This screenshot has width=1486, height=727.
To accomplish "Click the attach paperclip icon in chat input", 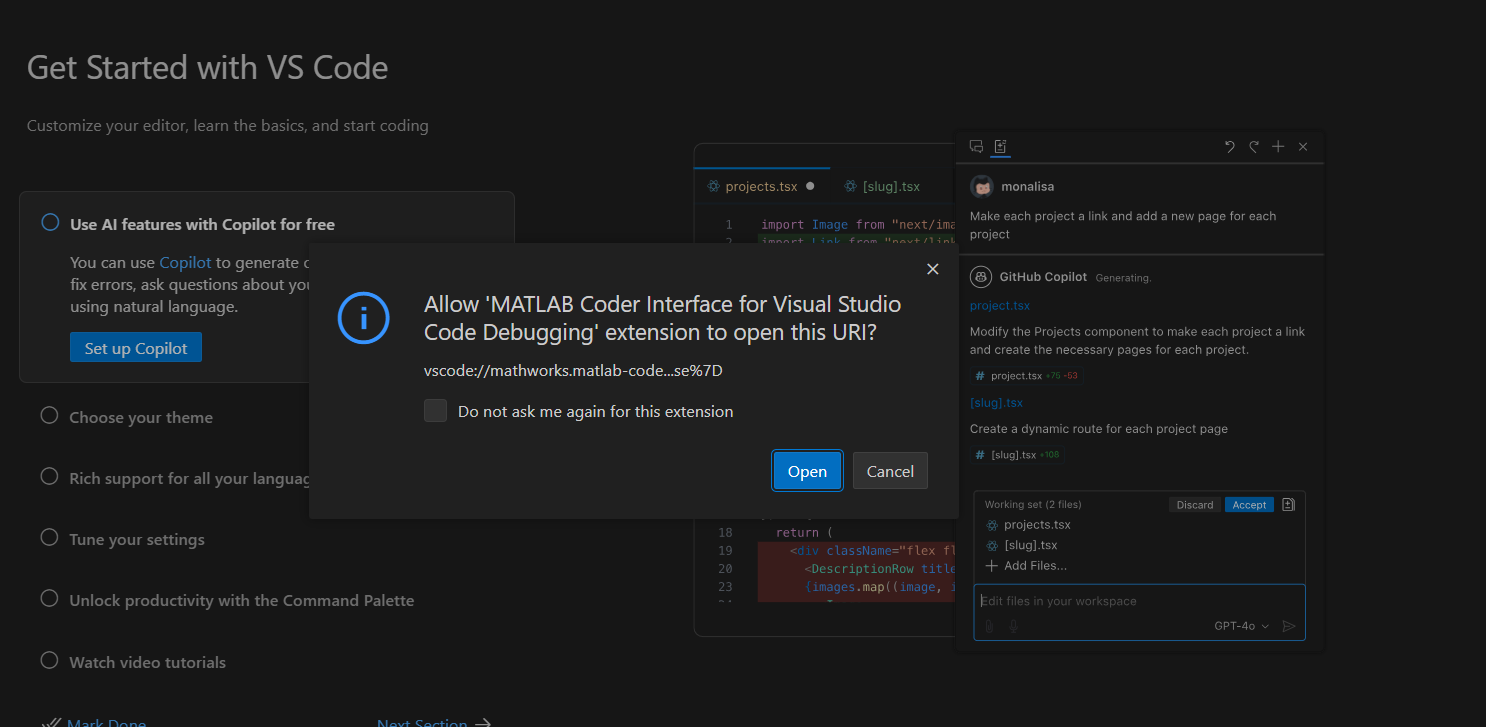I will pyautogui.click(x=990, y=626).
